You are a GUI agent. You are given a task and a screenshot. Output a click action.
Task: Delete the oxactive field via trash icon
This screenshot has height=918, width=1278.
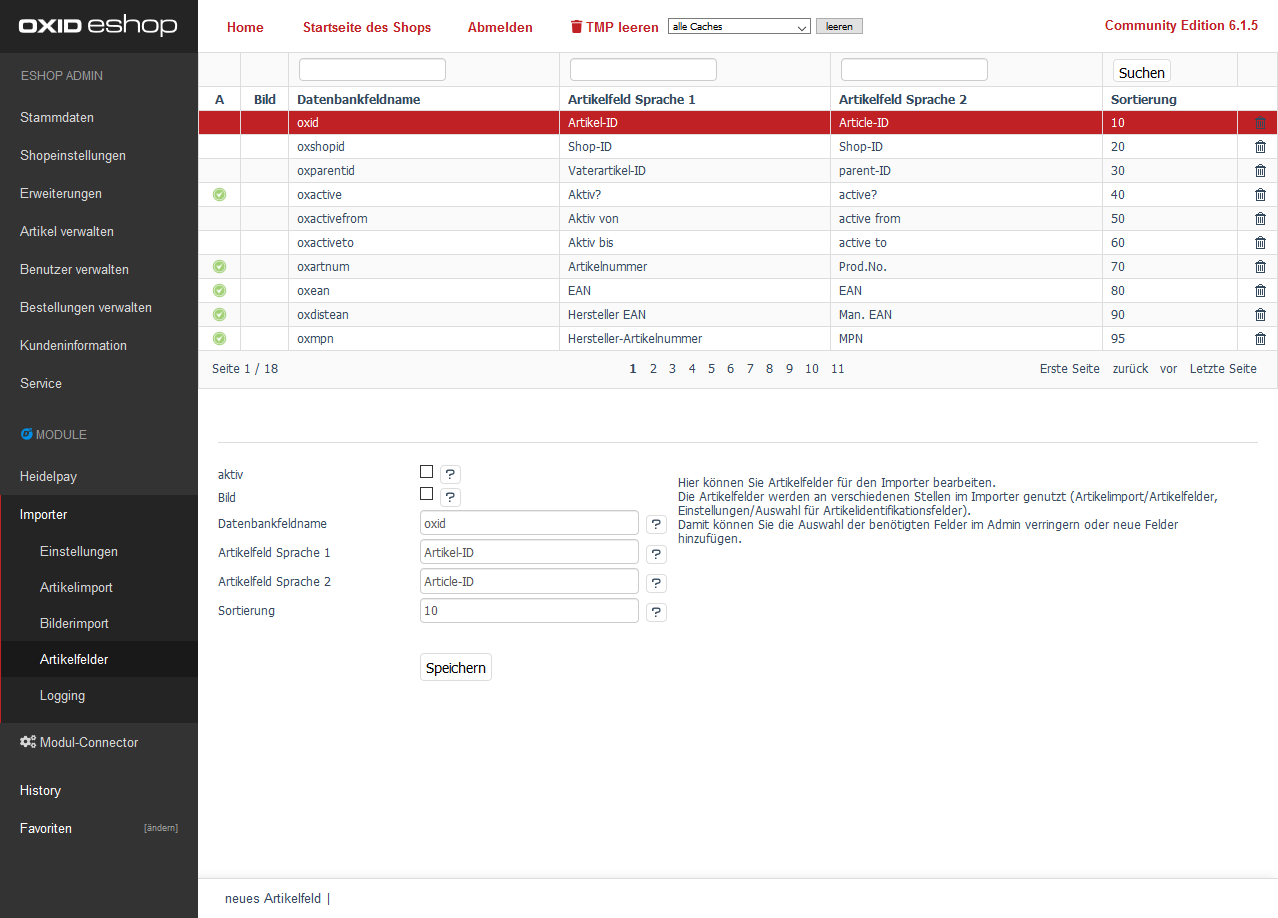pyautogui.click(x=1260, y=195)
